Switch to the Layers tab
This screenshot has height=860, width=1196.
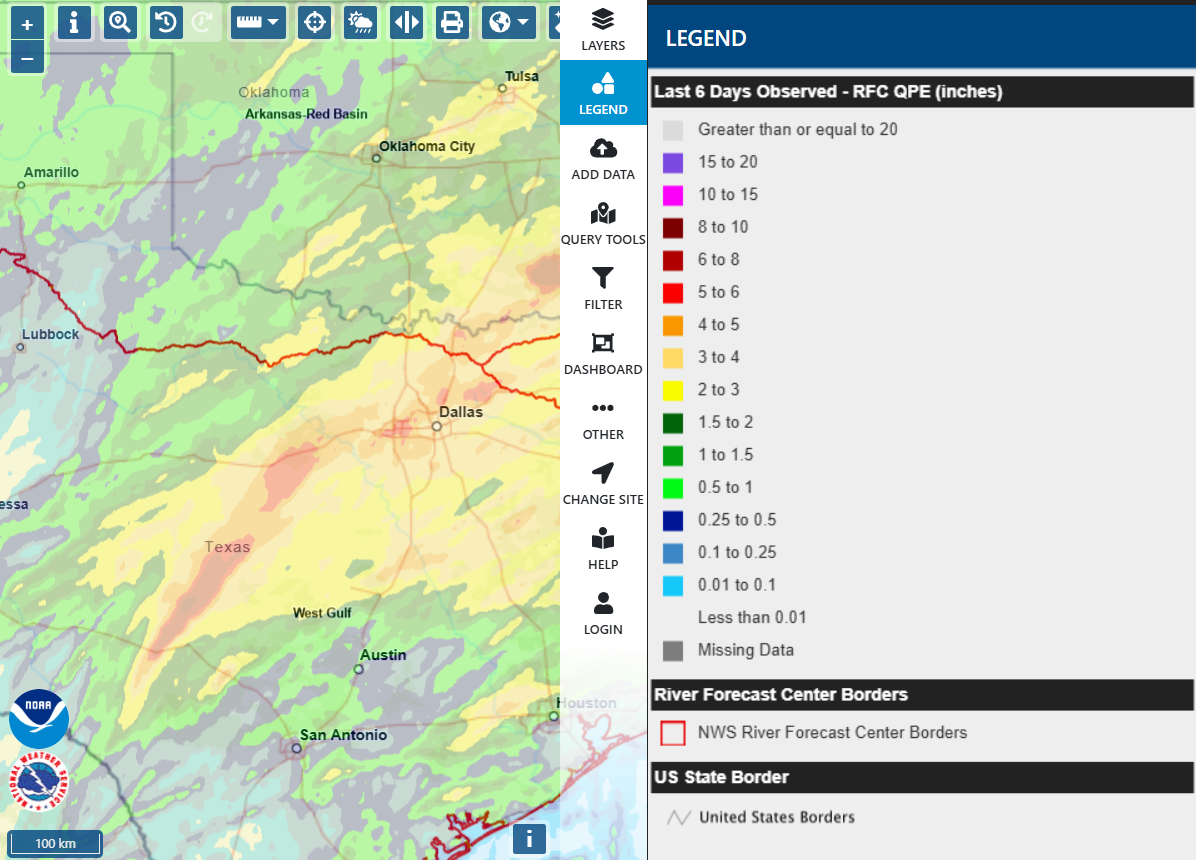click(603, 27)
